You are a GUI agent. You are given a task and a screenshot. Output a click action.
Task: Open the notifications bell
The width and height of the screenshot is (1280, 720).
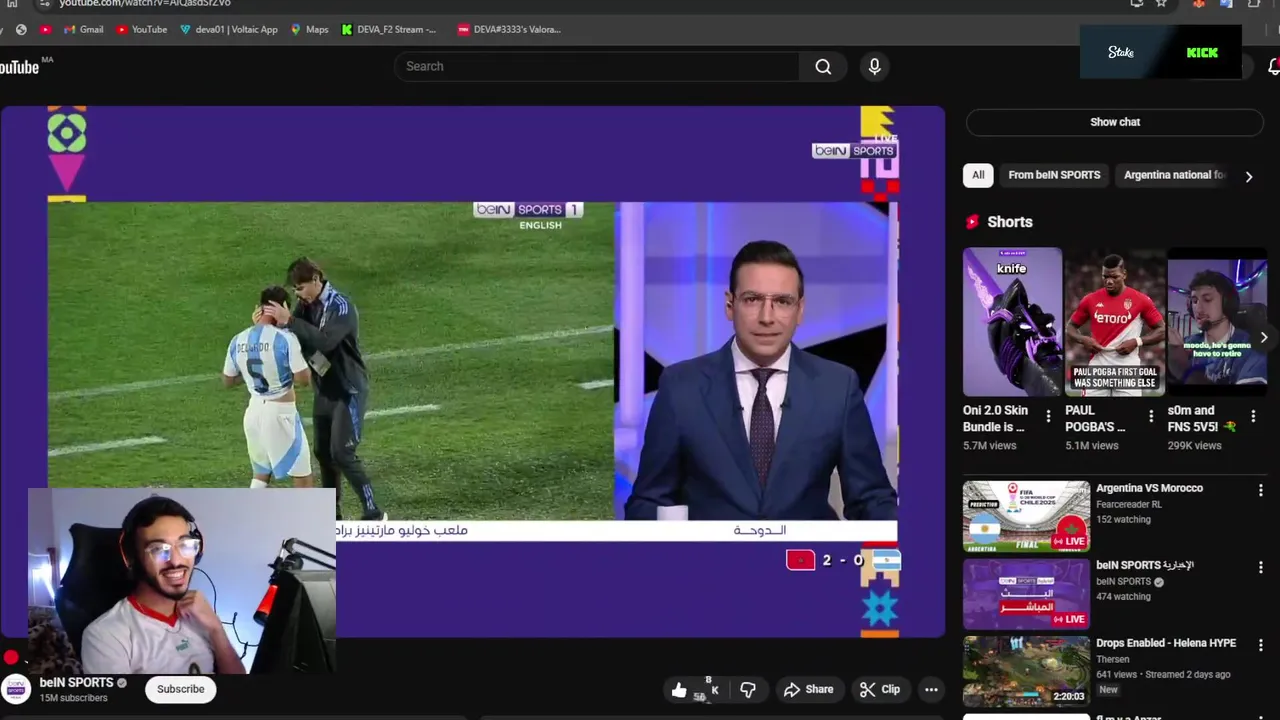tap(1274, 67)
